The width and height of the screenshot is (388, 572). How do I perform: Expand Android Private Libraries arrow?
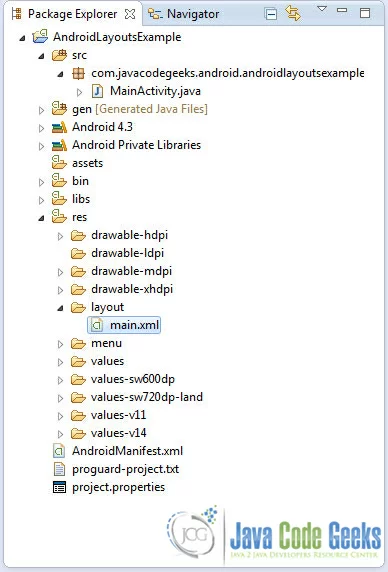click(x=42, y=146)
